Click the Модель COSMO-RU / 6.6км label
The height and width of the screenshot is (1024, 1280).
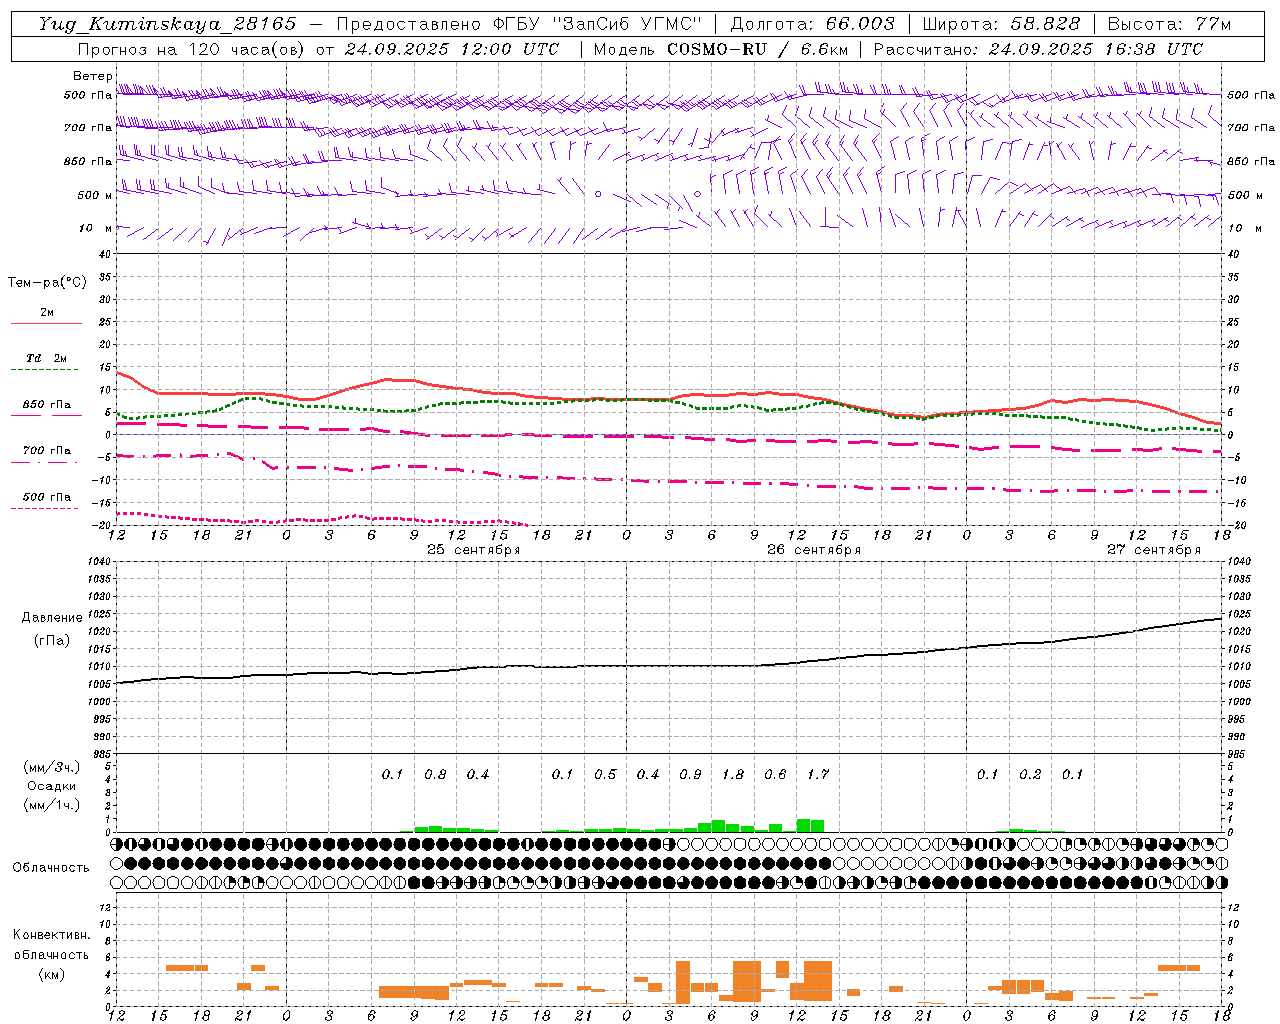click(x=721, y=49)
